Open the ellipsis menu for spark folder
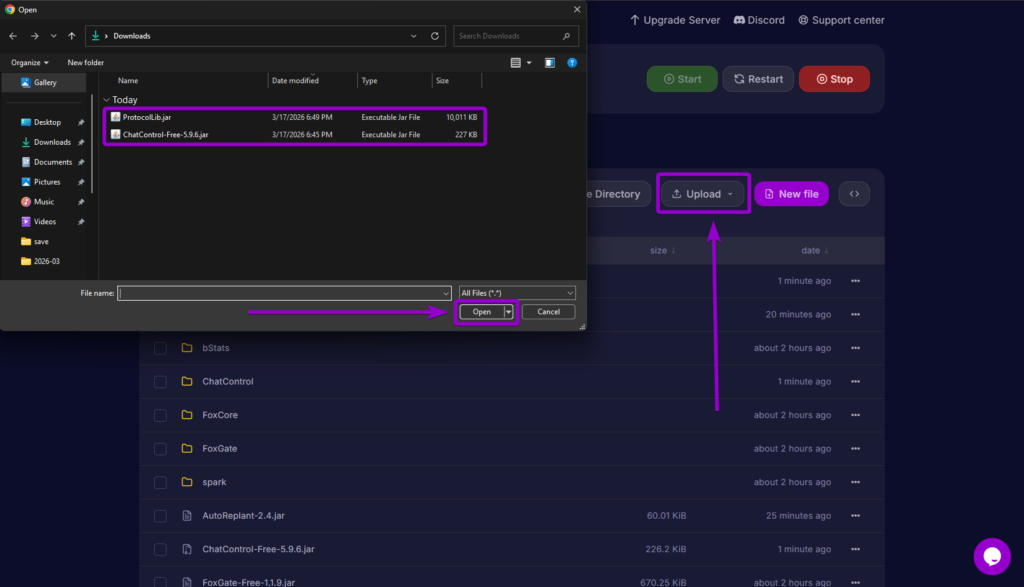The image size is (1024, 587). [x=855, y=482]
